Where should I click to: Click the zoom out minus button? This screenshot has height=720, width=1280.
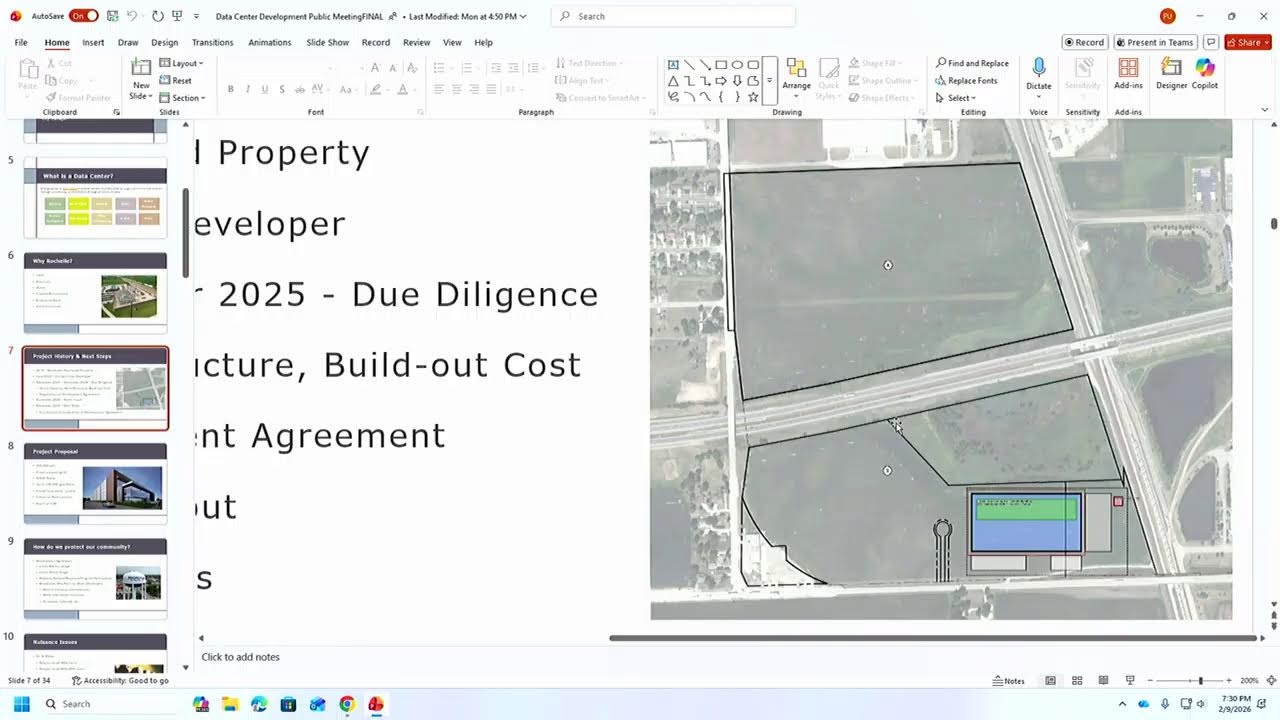[x=1151, y=680]
